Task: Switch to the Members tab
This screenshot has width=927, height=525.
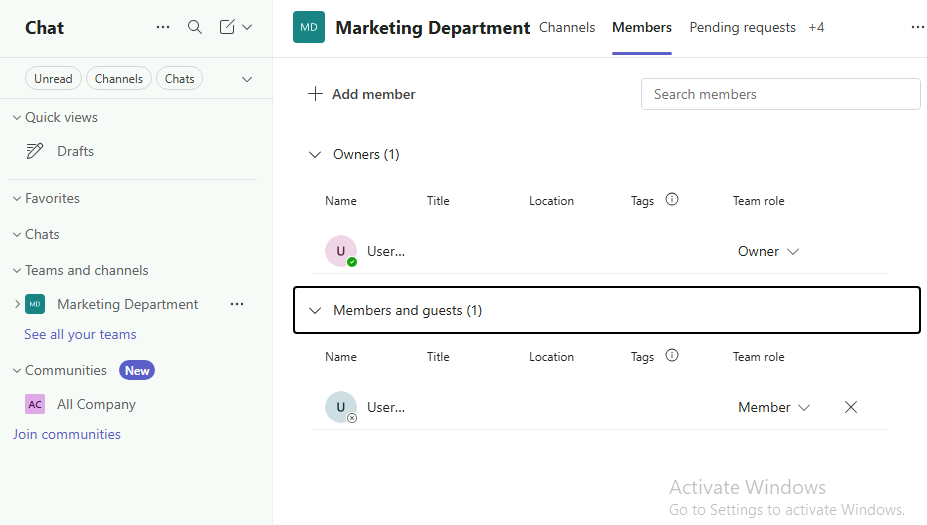Action: pos(642,28)
